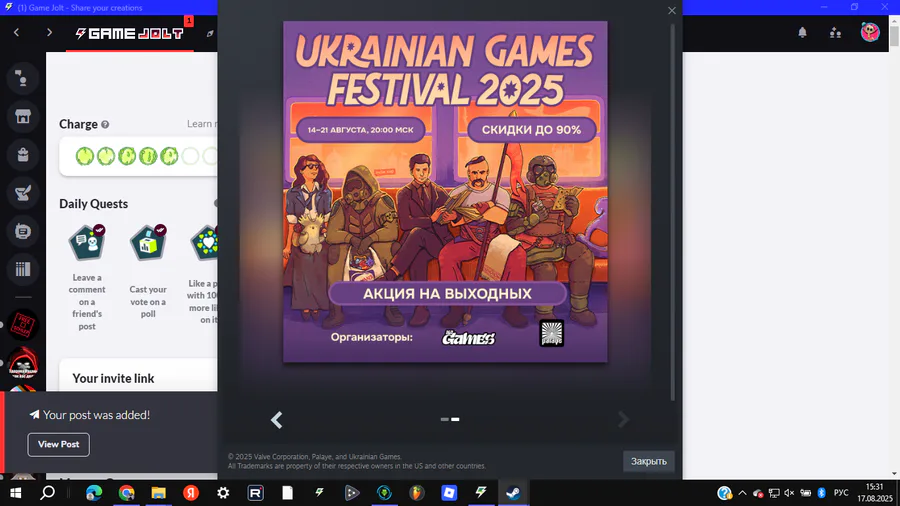Viewport: 900px width, 506px height.
Task: Click the Charge help question mark
Action: [x=105, y=124]
